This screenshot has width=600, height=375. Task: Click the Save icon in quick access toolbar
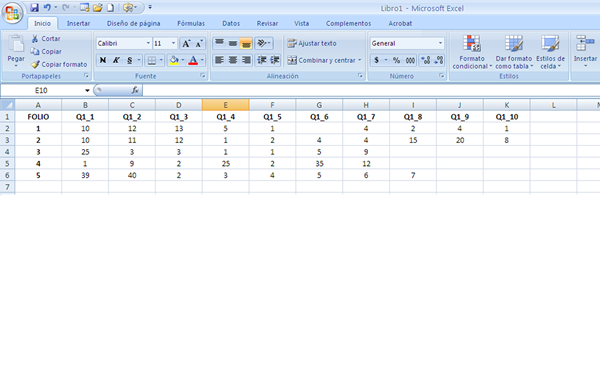[x=34, y=8]
